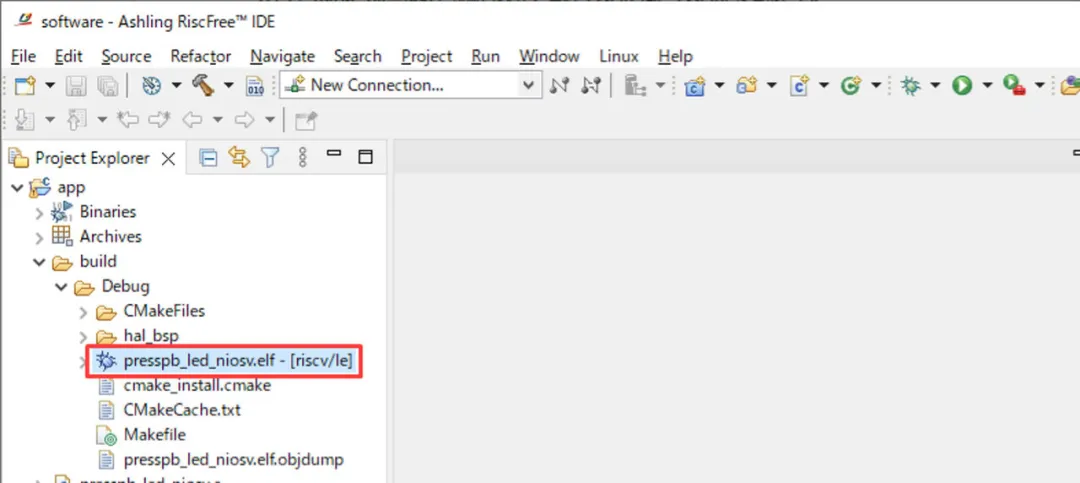Open the Search menu

[357, 56]
